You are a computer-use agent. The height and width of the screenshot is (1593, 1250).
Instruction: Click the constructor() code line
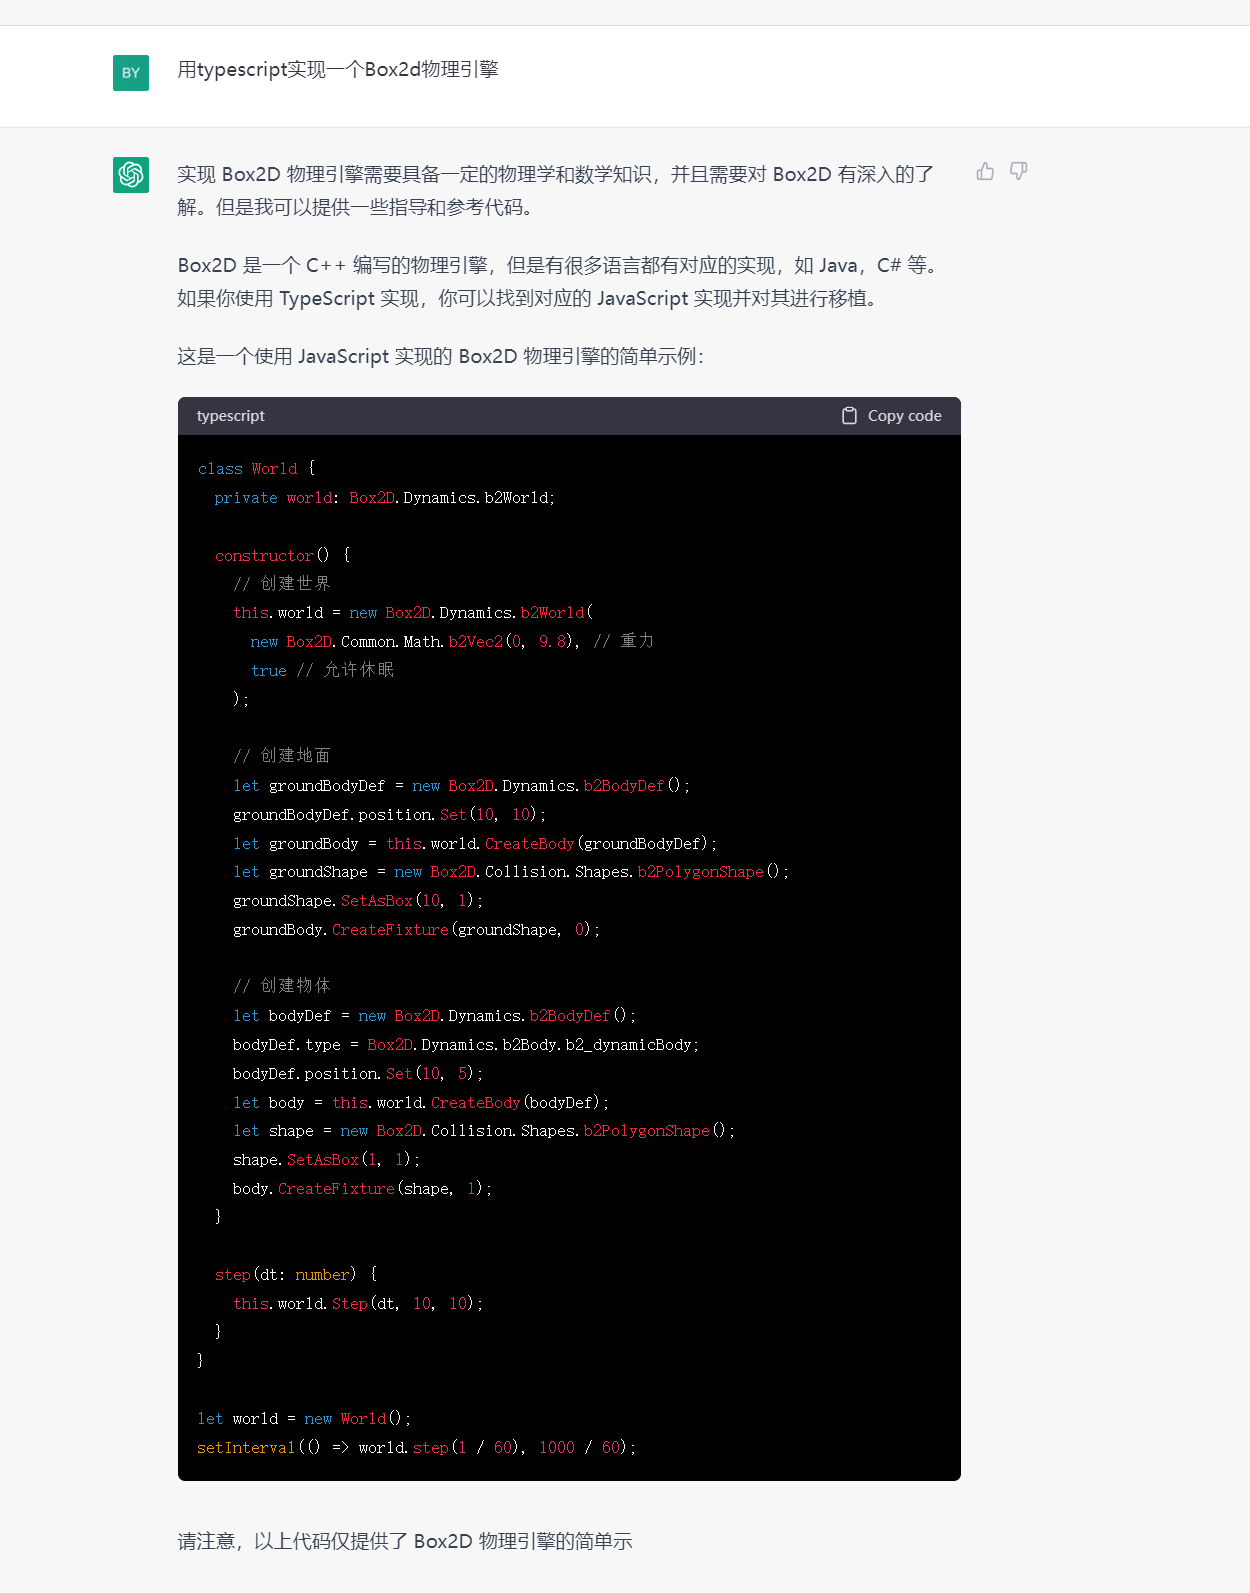[283, 555]
